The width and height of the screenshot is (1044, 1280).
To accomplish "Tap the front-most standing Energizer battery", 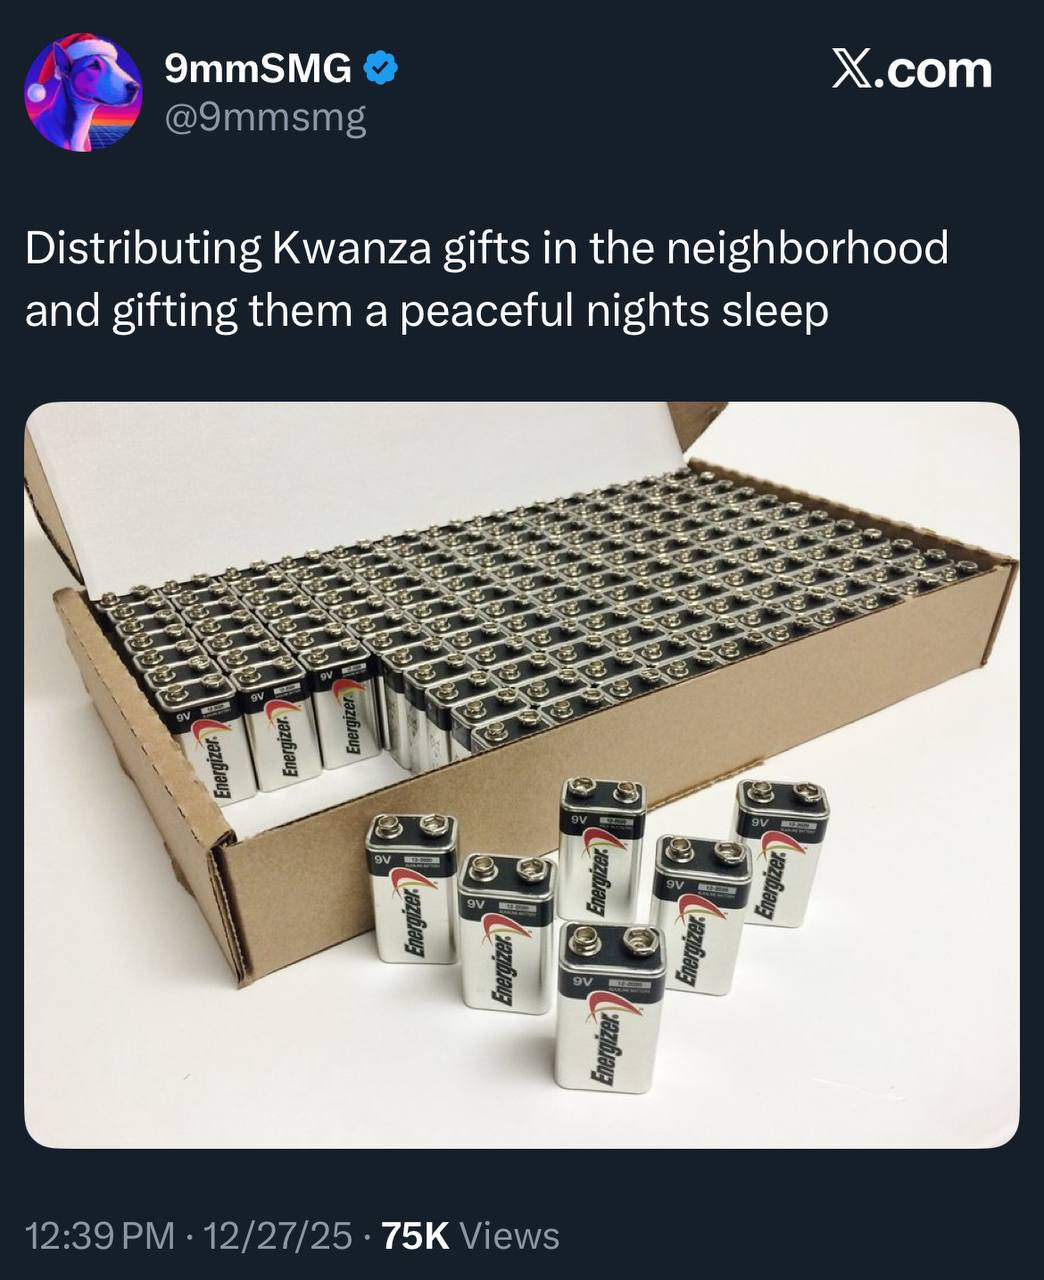I will (610, 1008).
